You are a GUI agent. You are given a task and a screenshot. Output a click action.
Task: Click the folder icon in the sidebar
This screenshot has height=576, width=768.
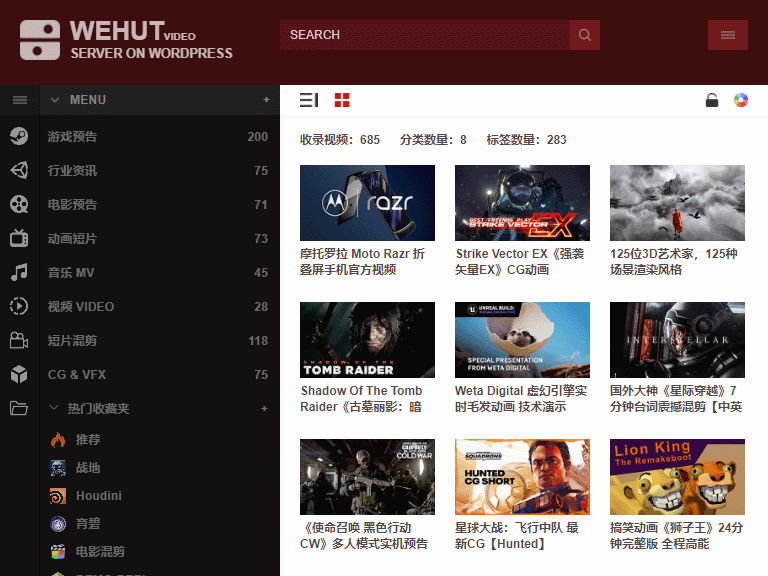pyautogui.click(x=19, y=408)
